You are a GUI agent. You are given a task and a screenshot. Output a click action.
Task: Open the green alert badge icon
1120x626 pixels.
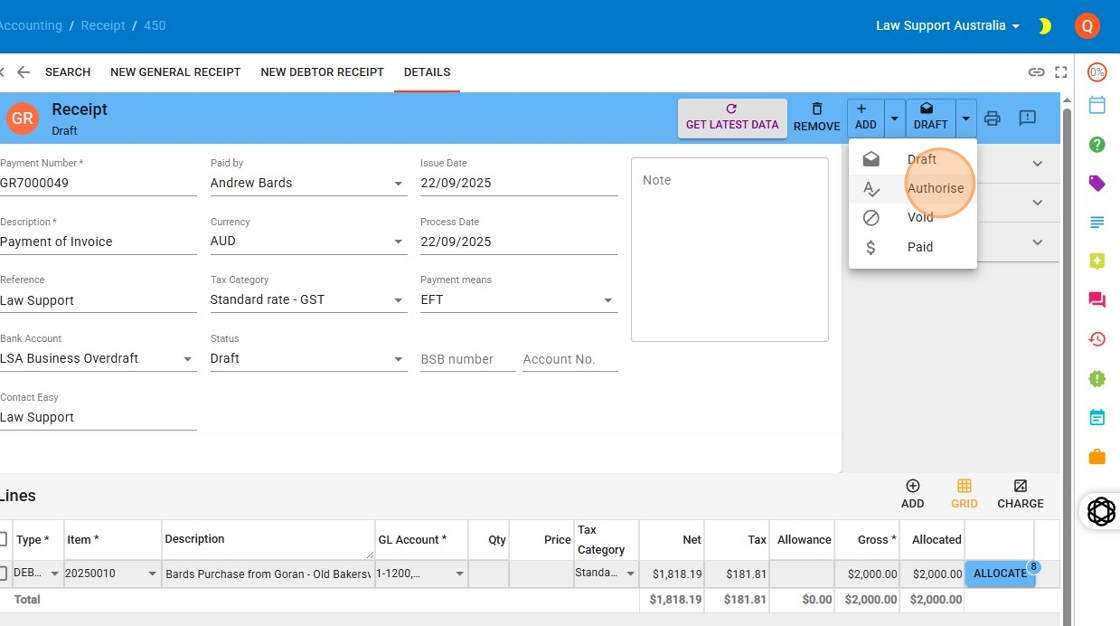(1097, 378)
